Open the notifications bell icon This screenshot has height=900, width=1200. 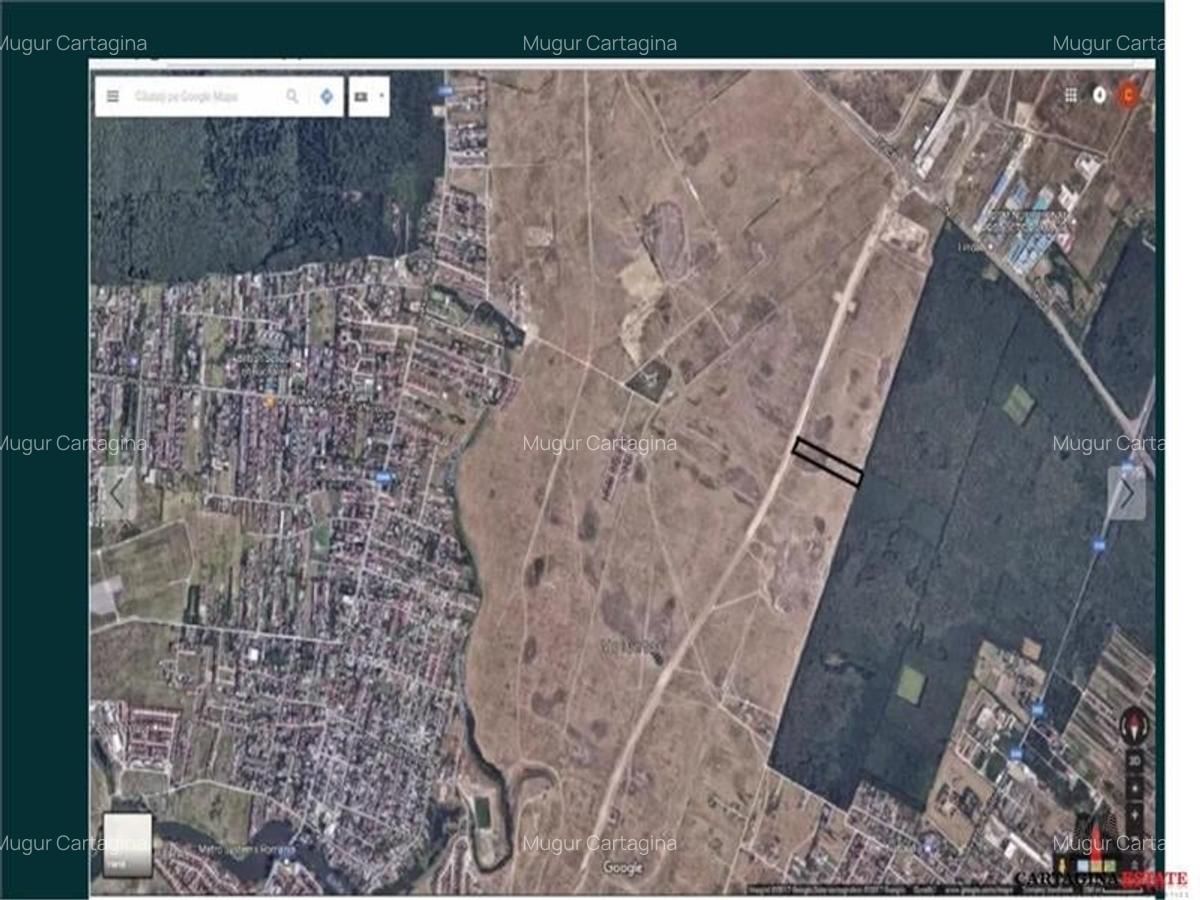point(1099,95)
